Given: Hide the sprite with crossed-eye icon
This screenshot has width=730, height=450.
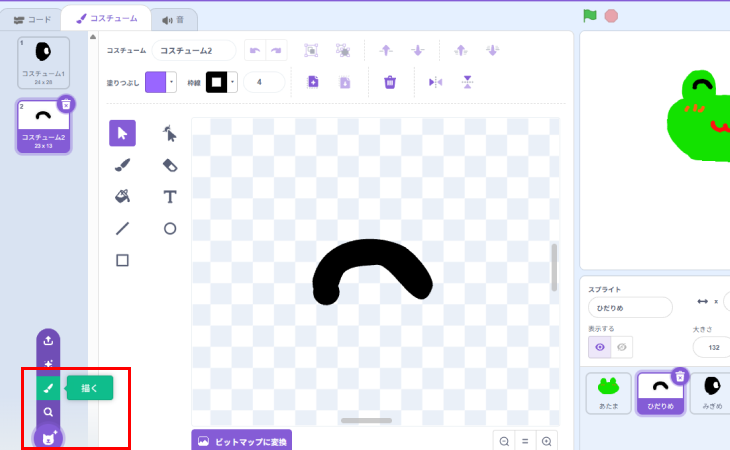Looking at the screenshot, I should pos(622,346).
